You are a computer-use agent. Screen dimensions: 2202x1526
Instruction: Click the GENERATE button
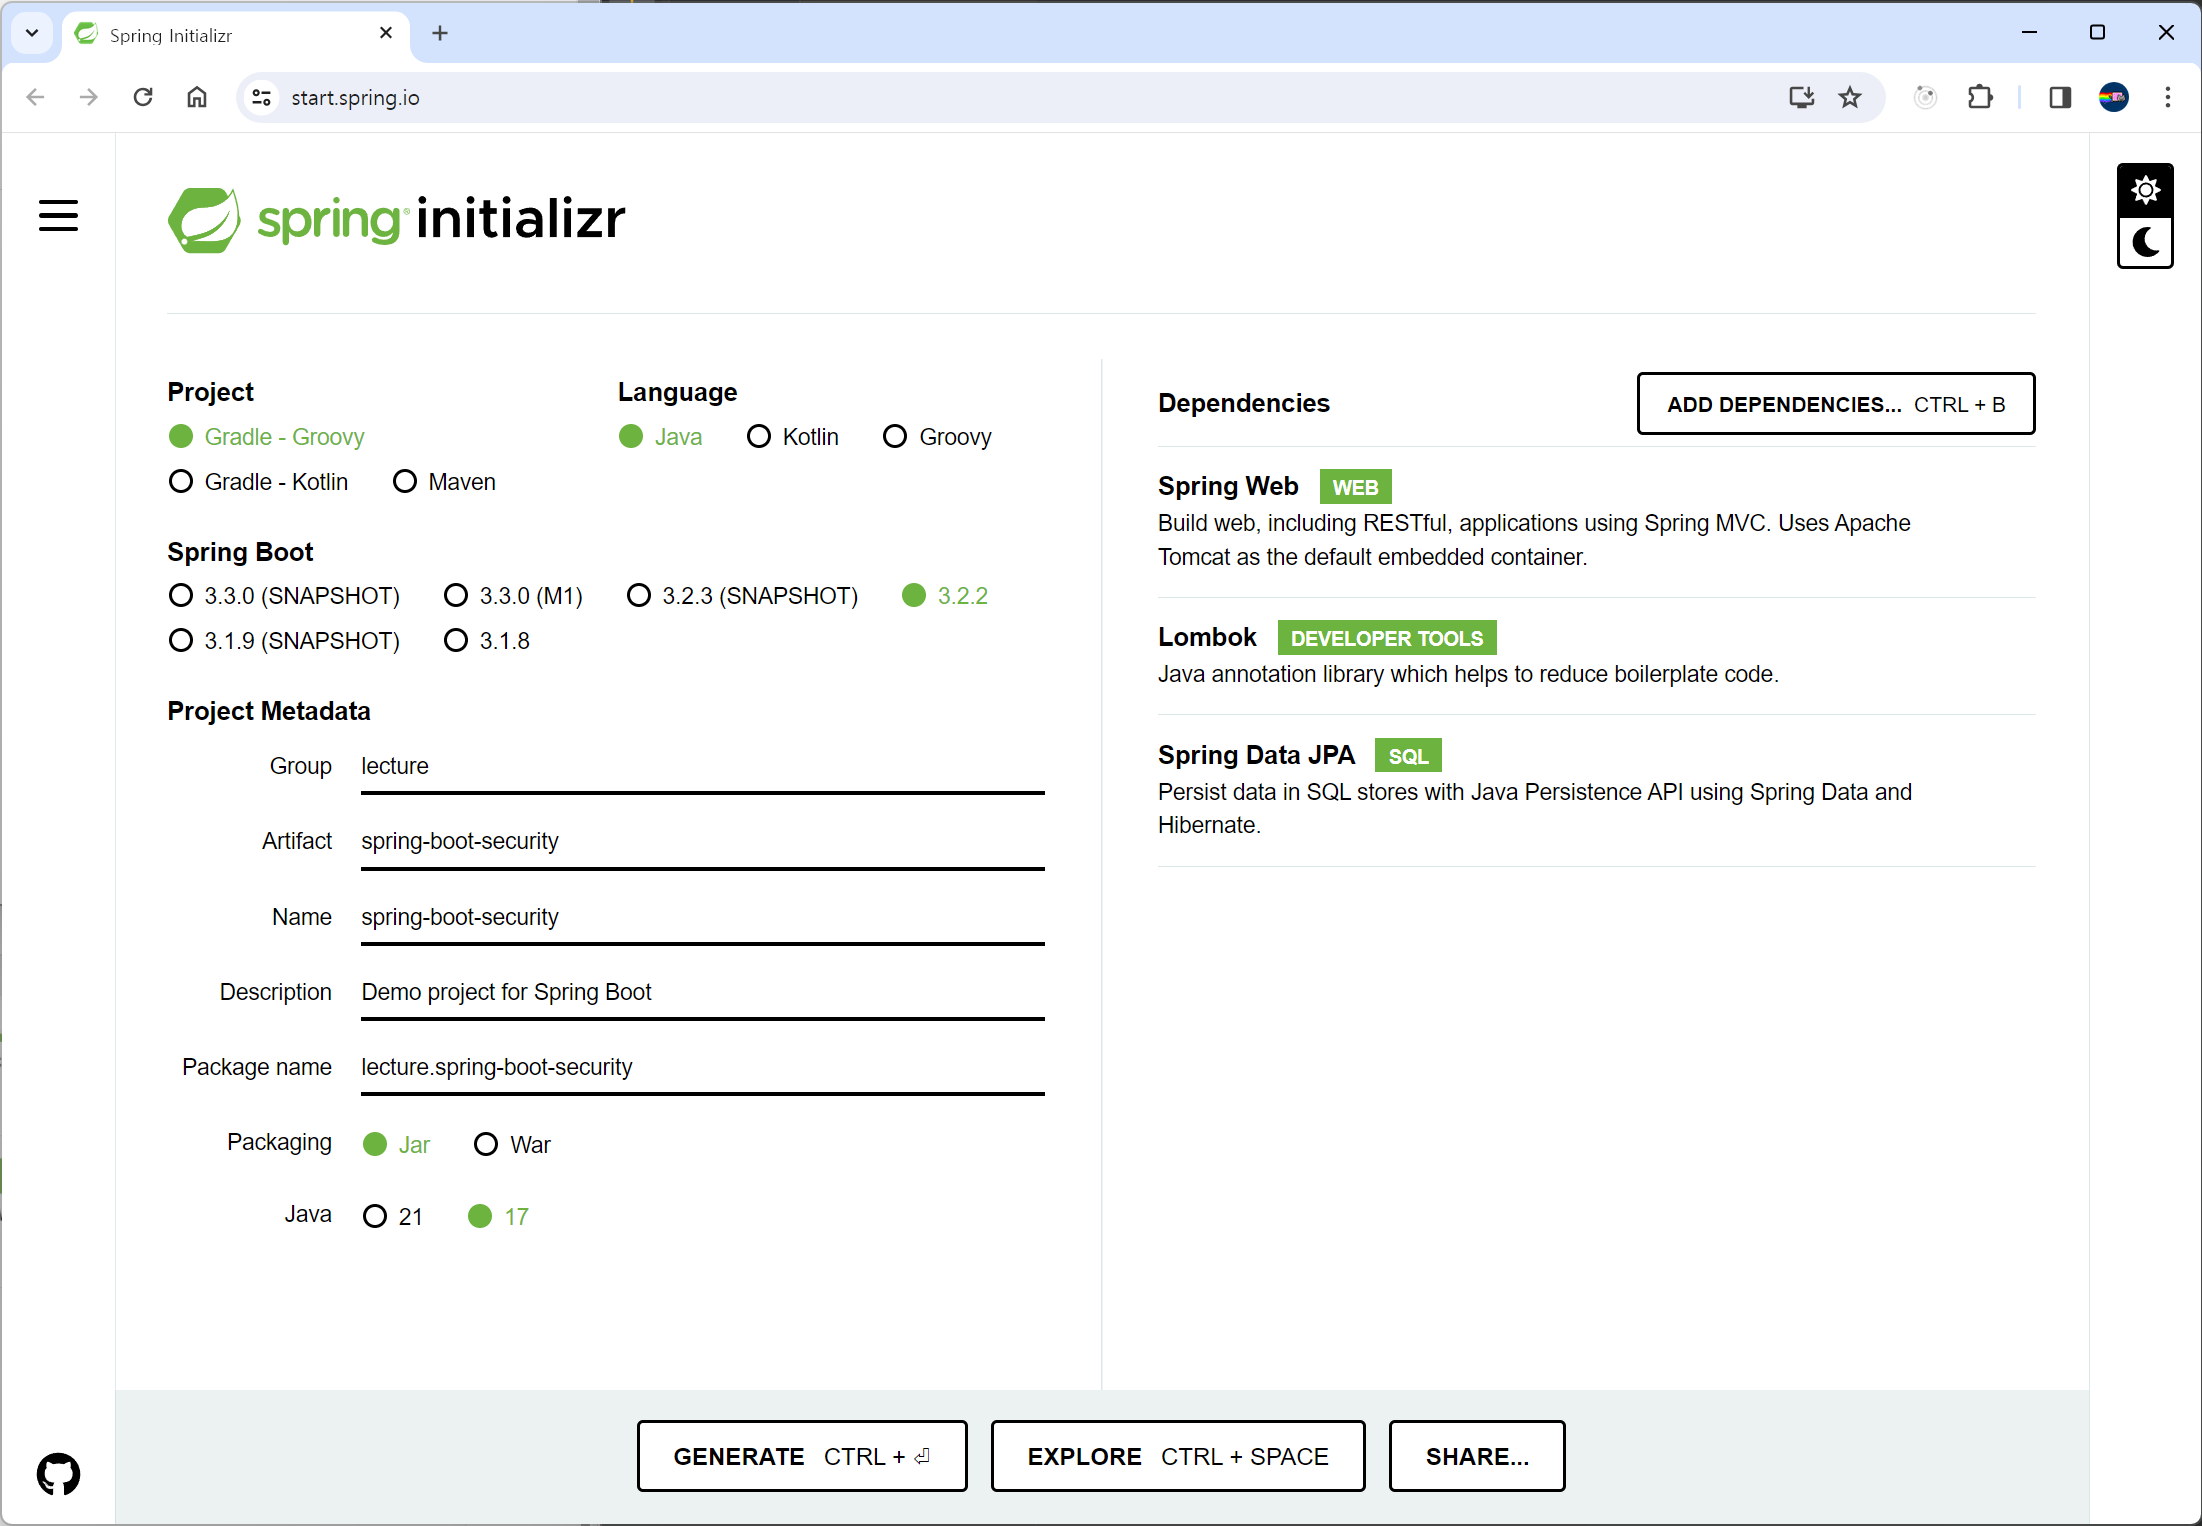tap(801, 1456)
